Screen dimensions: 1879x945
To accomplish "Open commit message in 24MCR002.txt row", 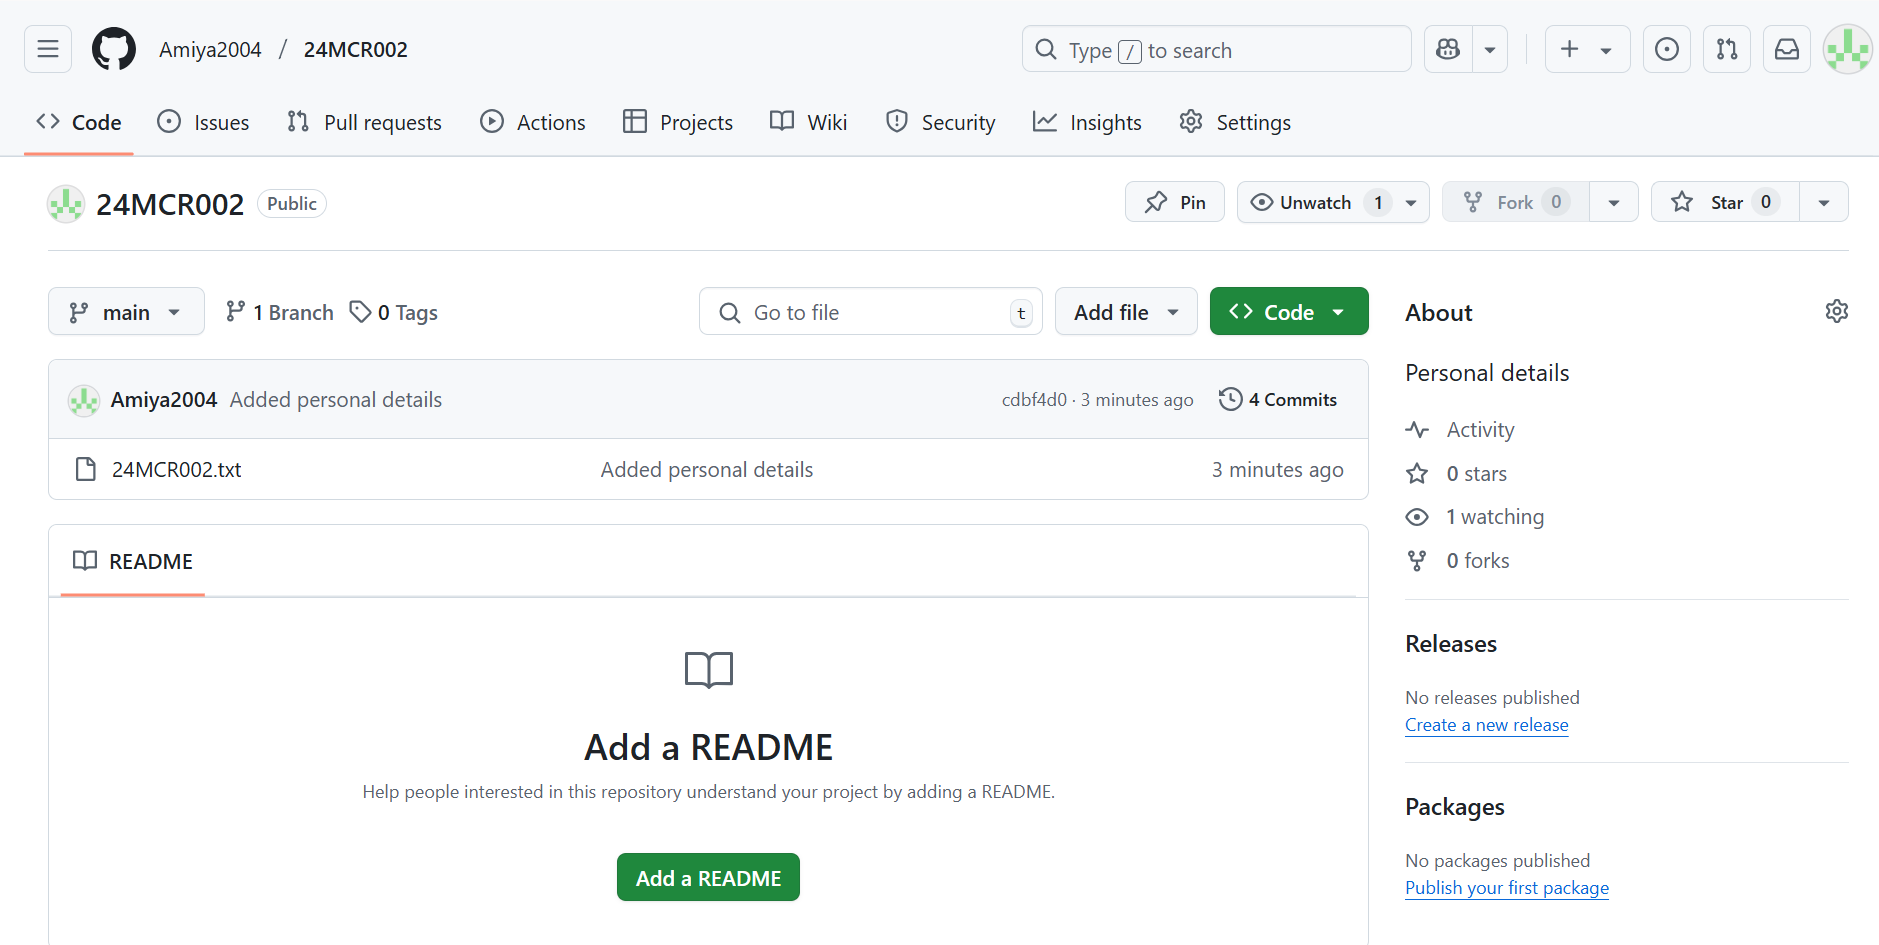I will [707, 470].
